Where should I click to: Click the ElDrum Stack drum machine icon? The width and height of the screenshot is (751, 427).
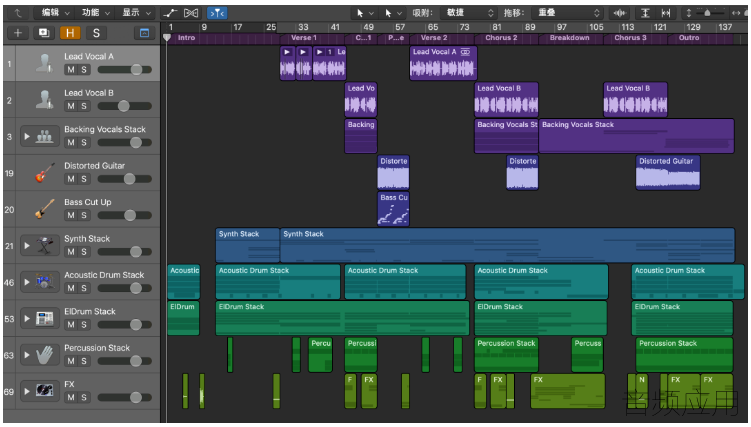pos(45,318)
